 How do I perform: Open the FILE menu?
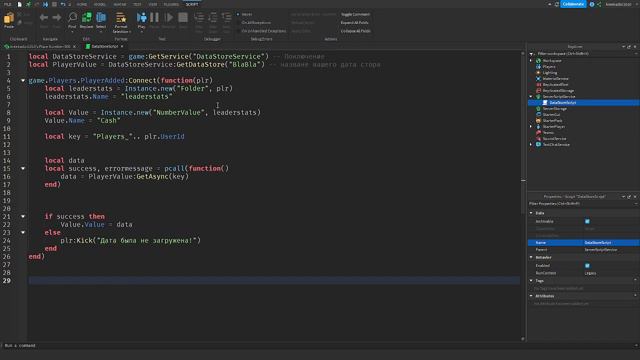click(8, 4)
